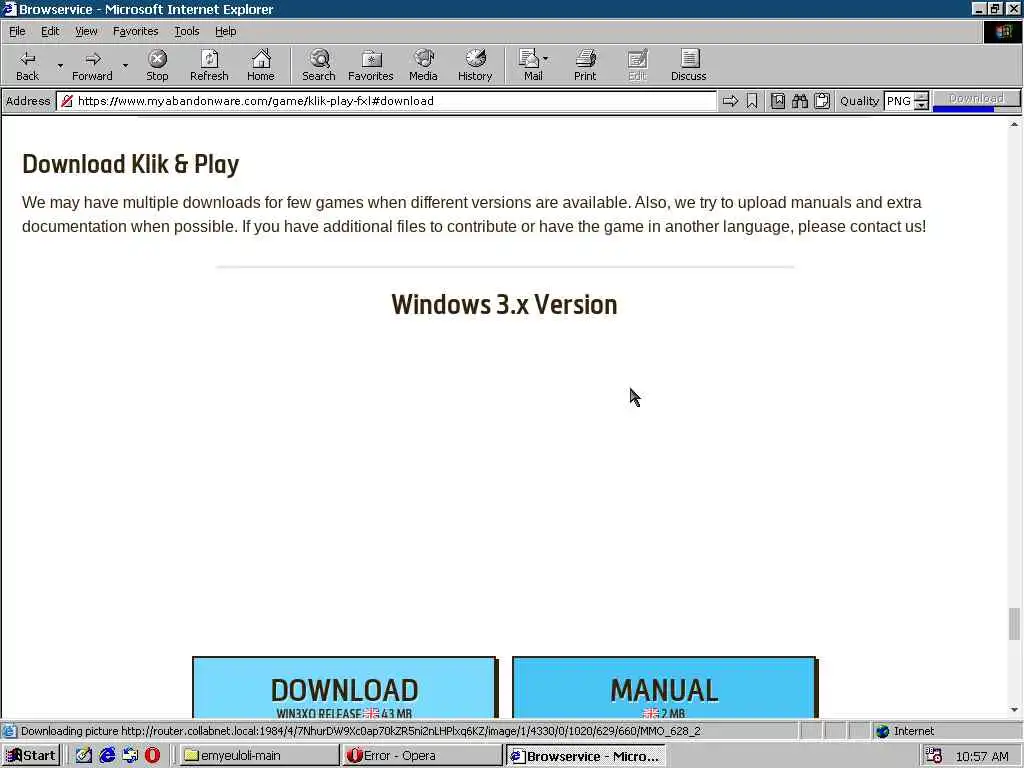
Task: Open the Edit menu
Action: 50,31
